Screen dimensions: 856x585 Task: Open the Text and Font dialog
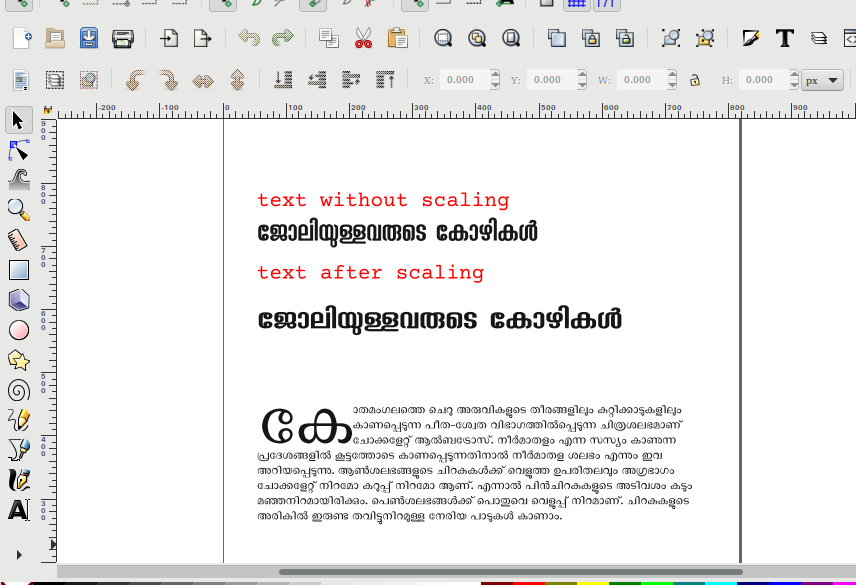coord(785,39)
